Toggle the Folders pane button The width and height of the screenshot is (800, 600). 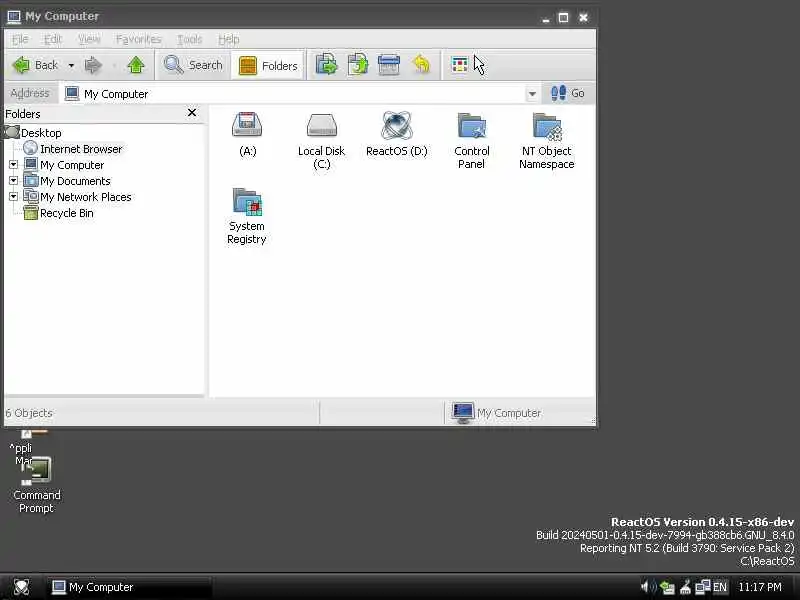point(268,65)
